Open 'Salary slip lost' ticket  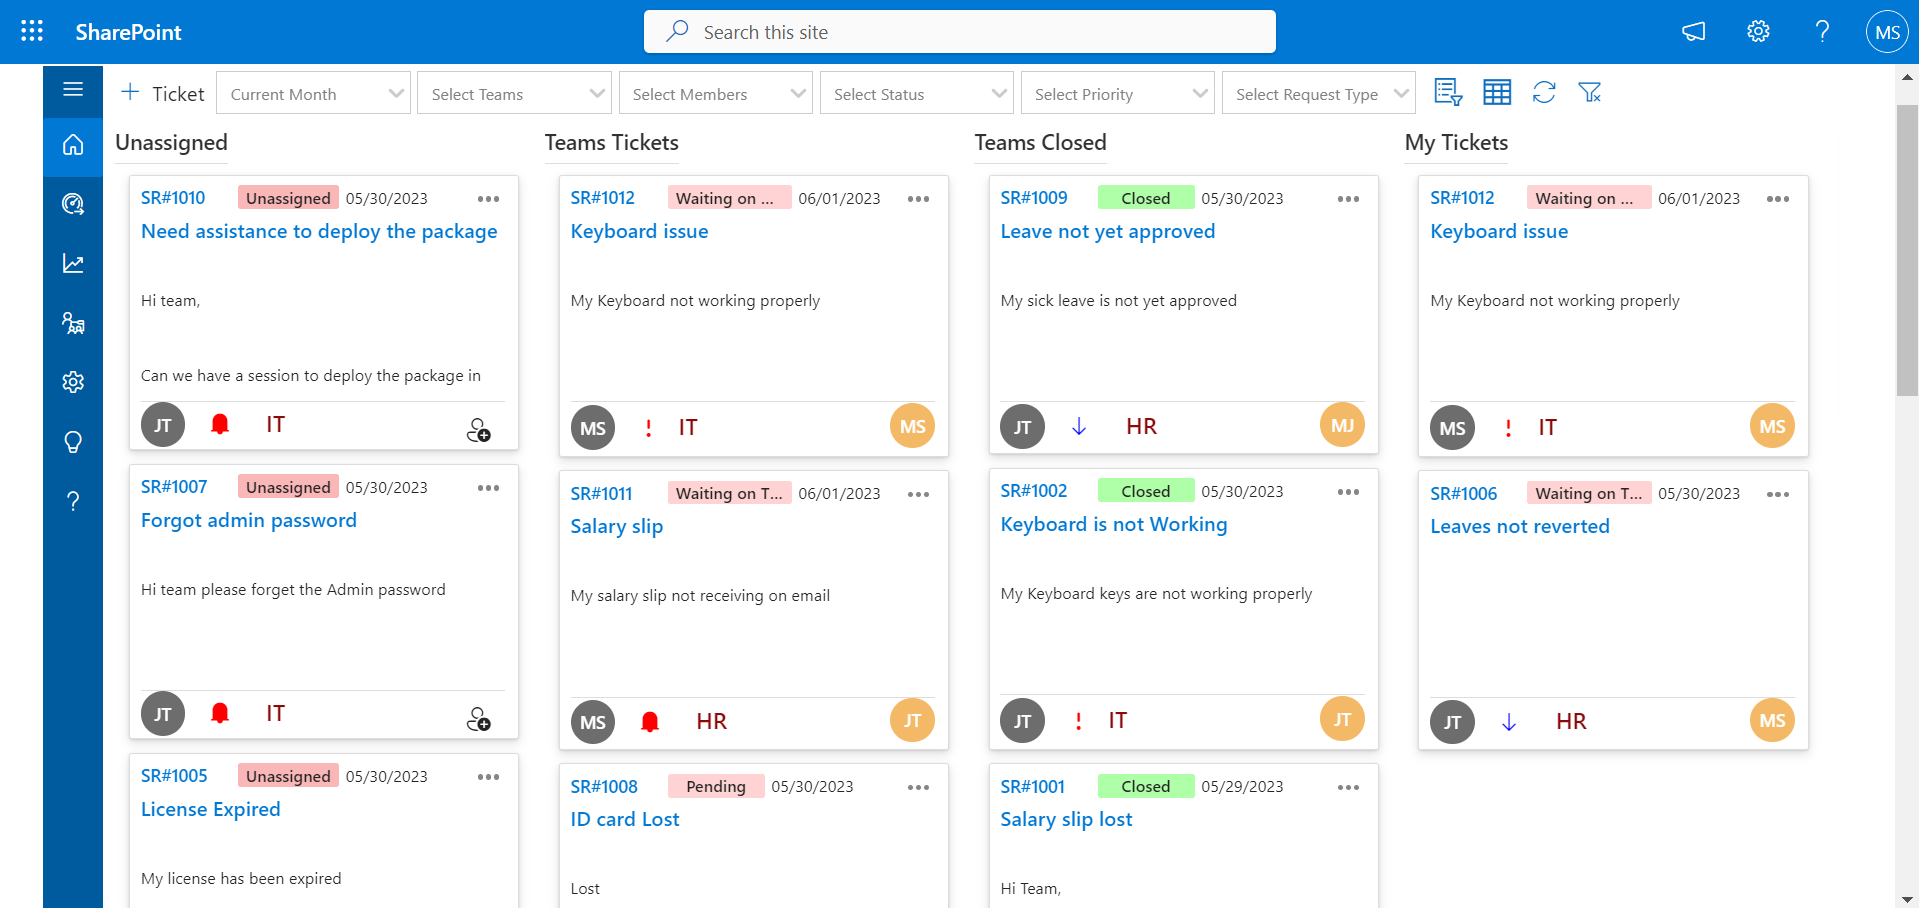(x=1067, y=820)
